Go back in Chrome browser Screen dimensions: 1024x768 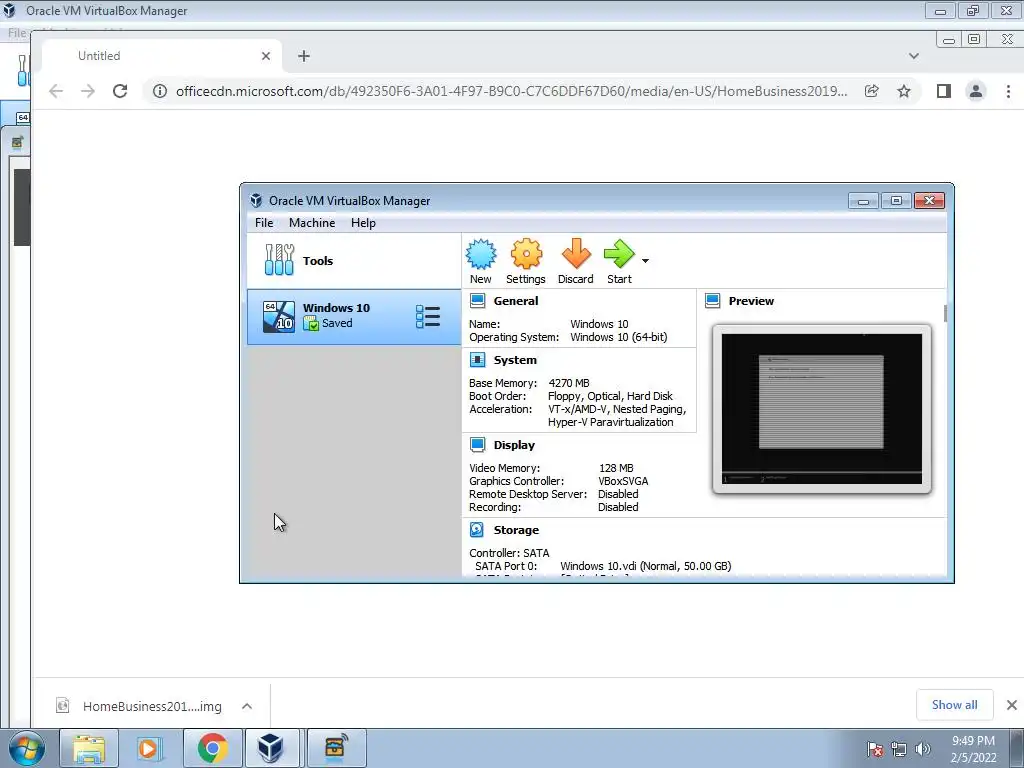click(56, 91)
